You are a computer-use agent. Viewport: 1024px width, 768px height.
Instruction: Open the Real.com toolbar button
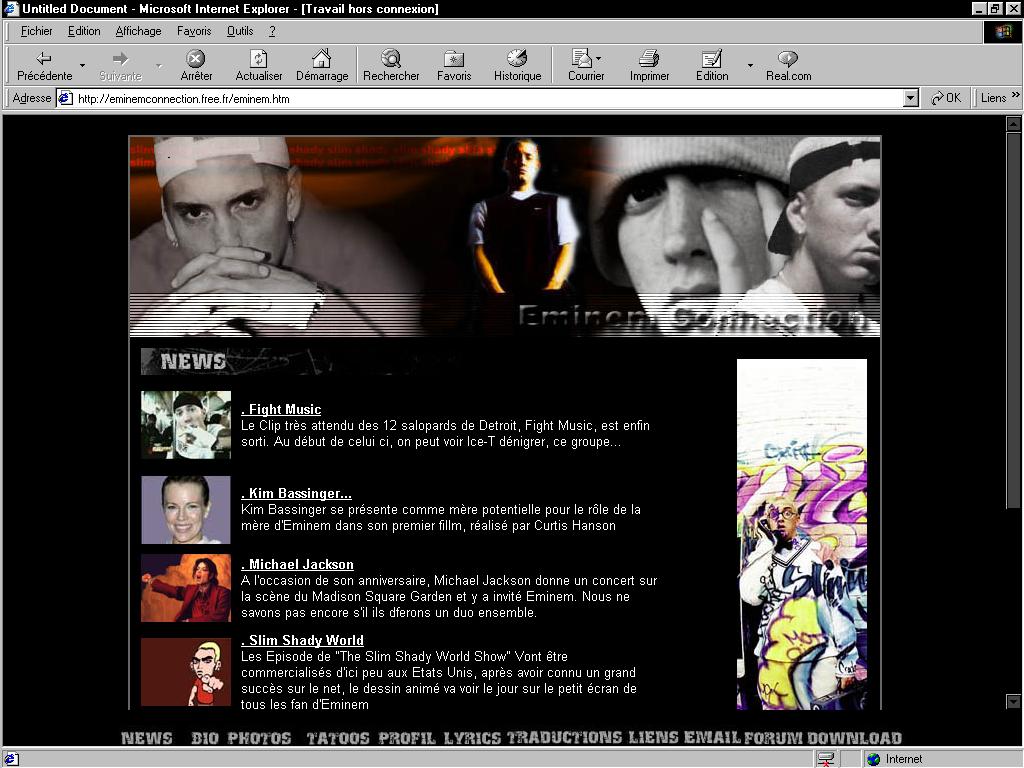click(x=788, y=66)
